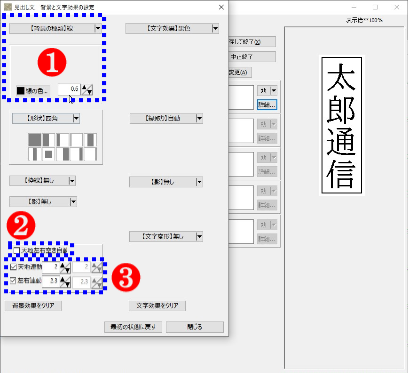Open the shape dropdown set to square

coord(46,118)
